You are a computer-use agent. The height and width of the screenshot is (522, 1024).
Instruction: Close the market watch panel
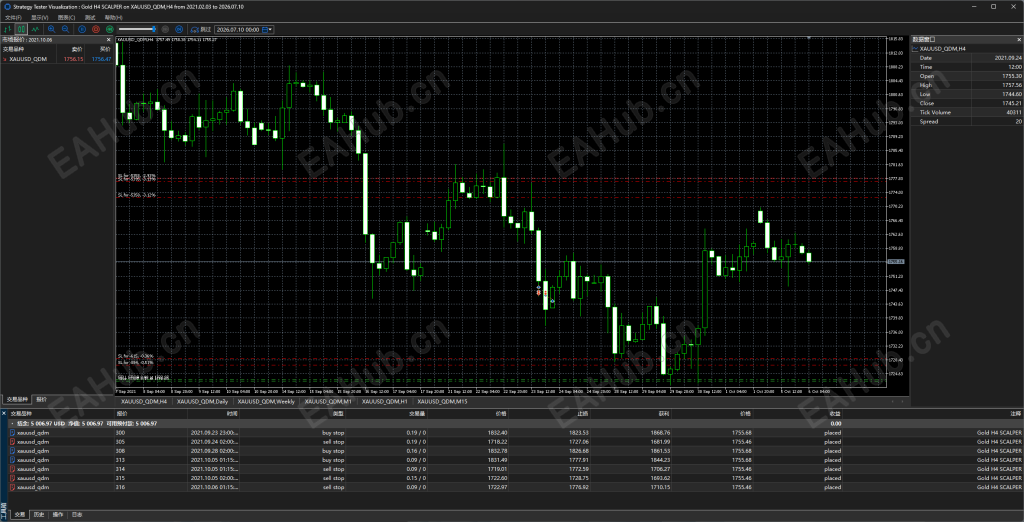111,40
